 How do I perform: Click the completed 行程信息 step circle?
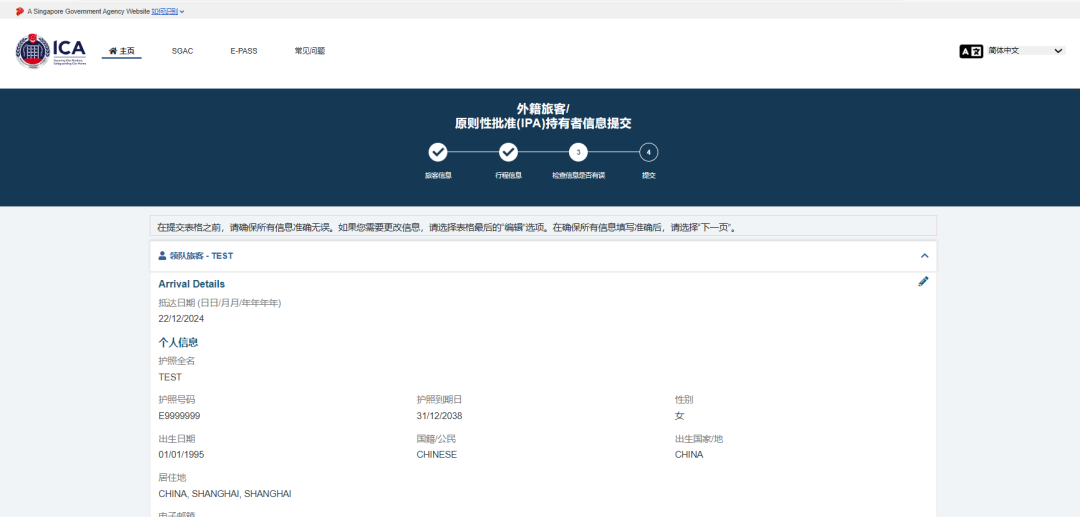[508, 152]
